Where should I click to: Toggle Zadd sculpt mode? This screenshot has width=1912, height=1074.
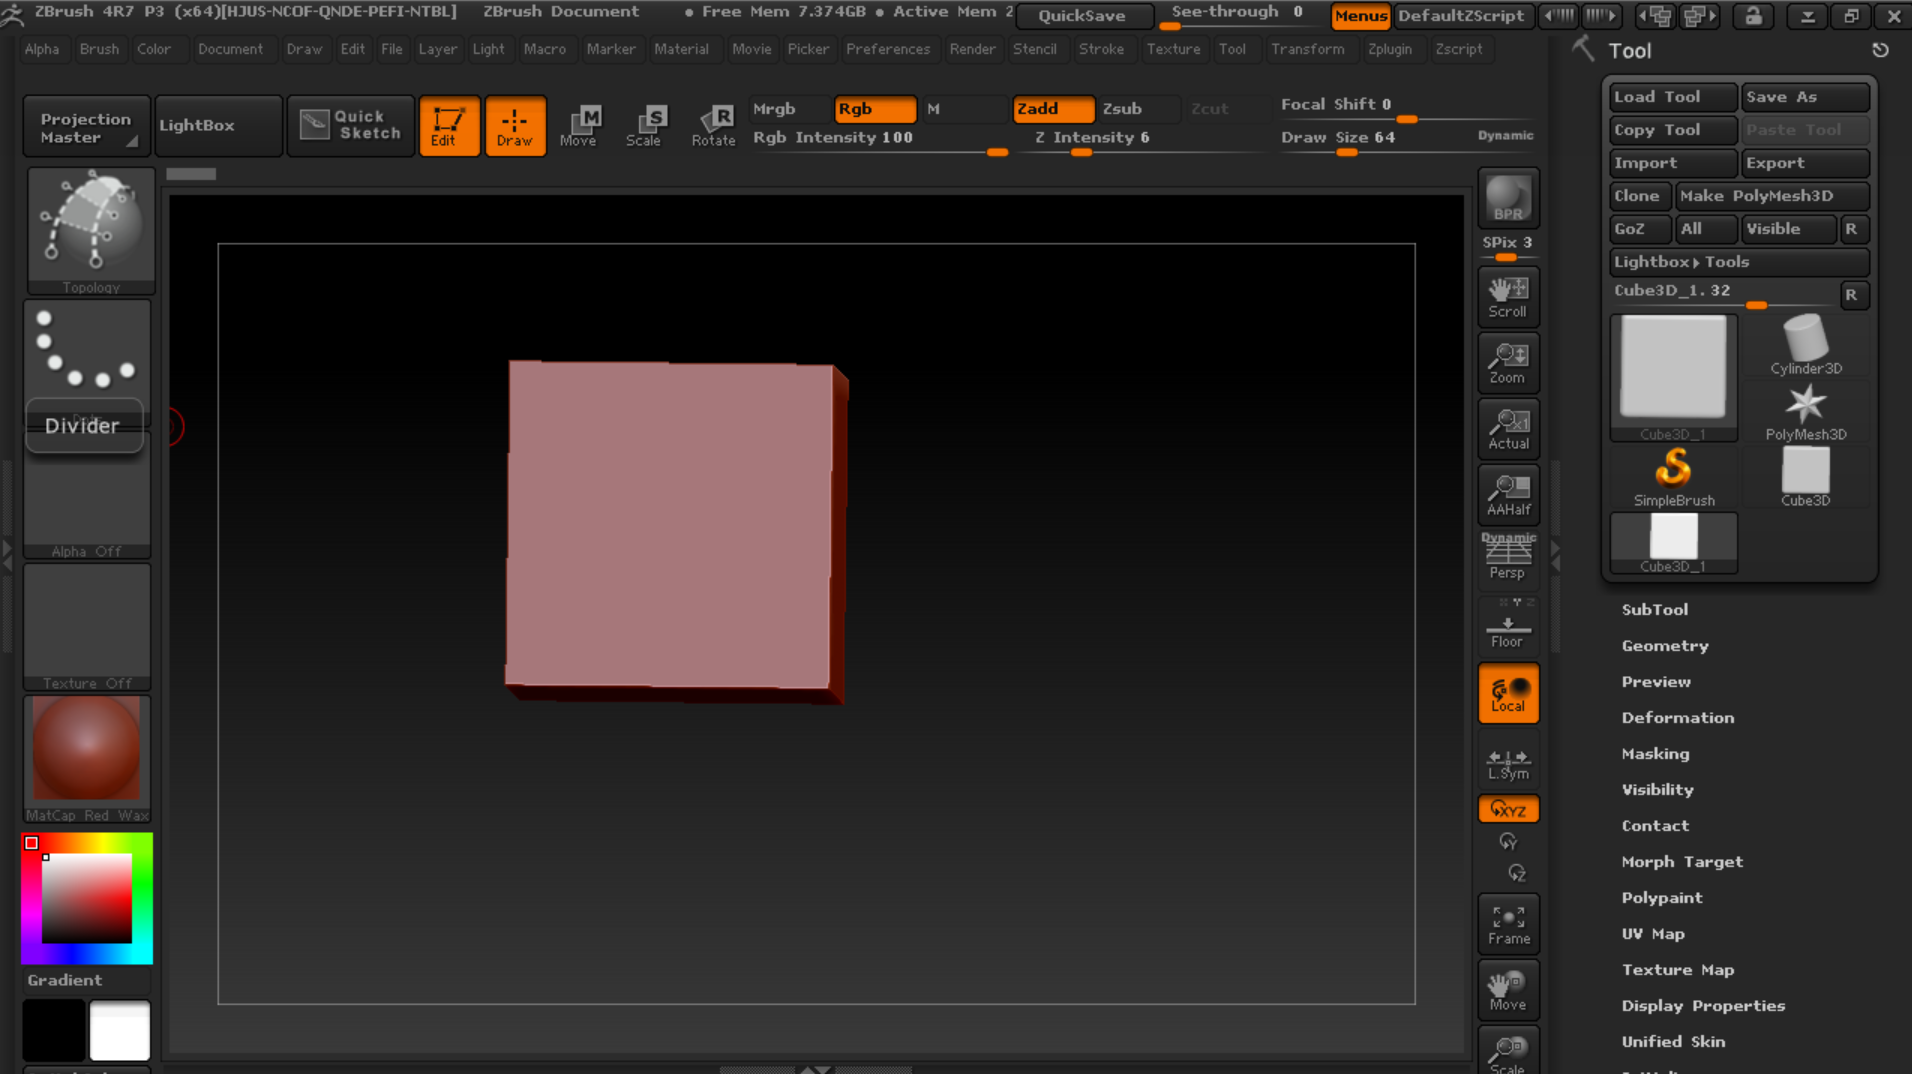[x=1053, y=109]
